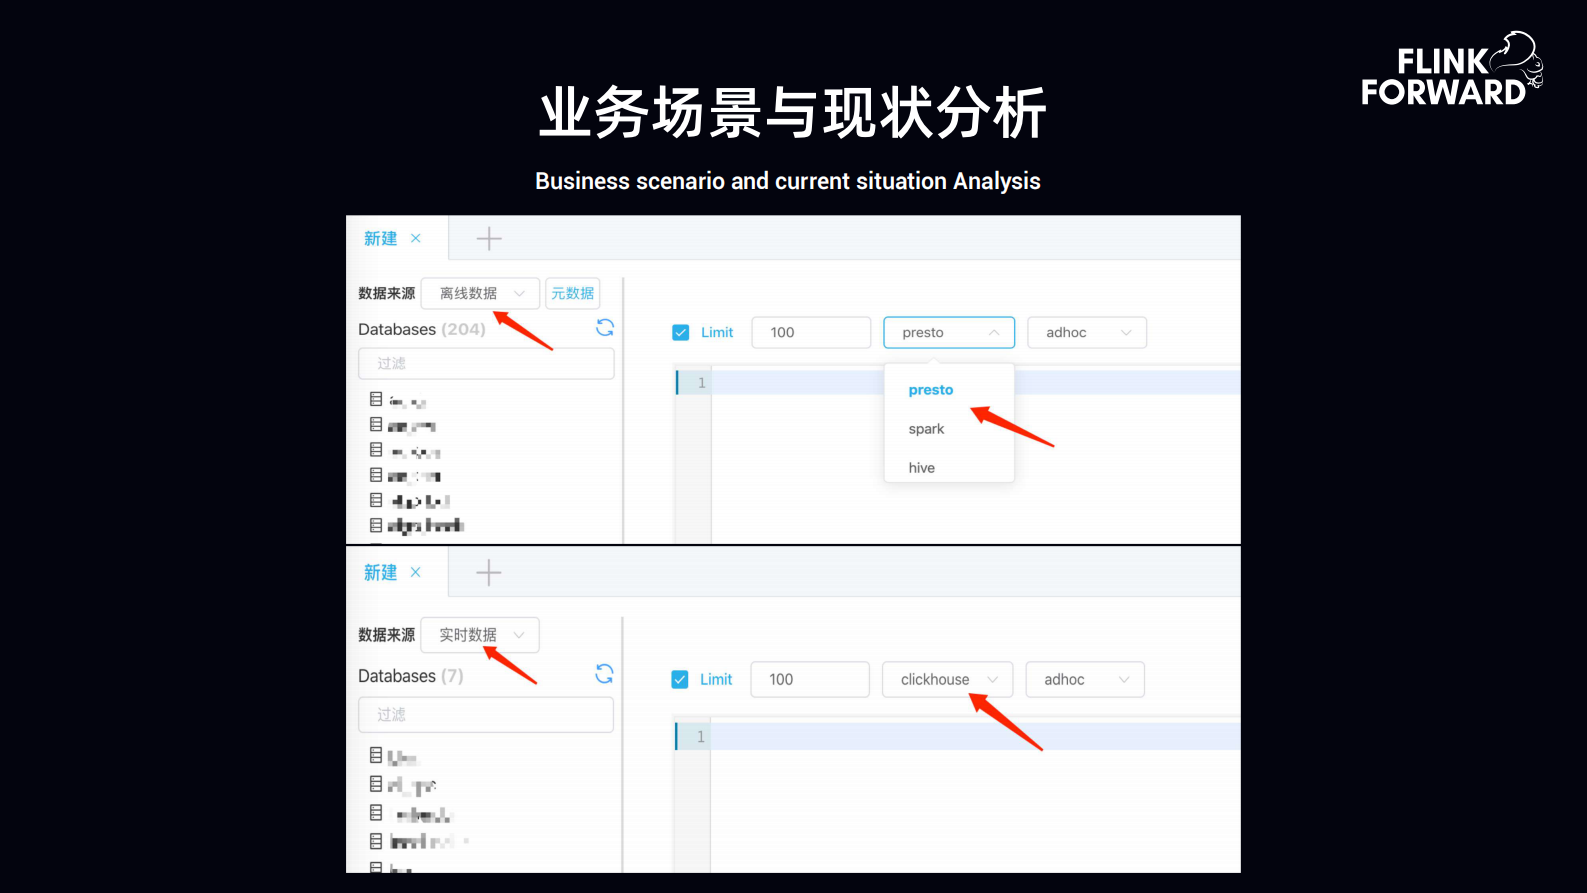
Task: Toggle Limit checkbox in upper panel
Action: pos(681,333)
